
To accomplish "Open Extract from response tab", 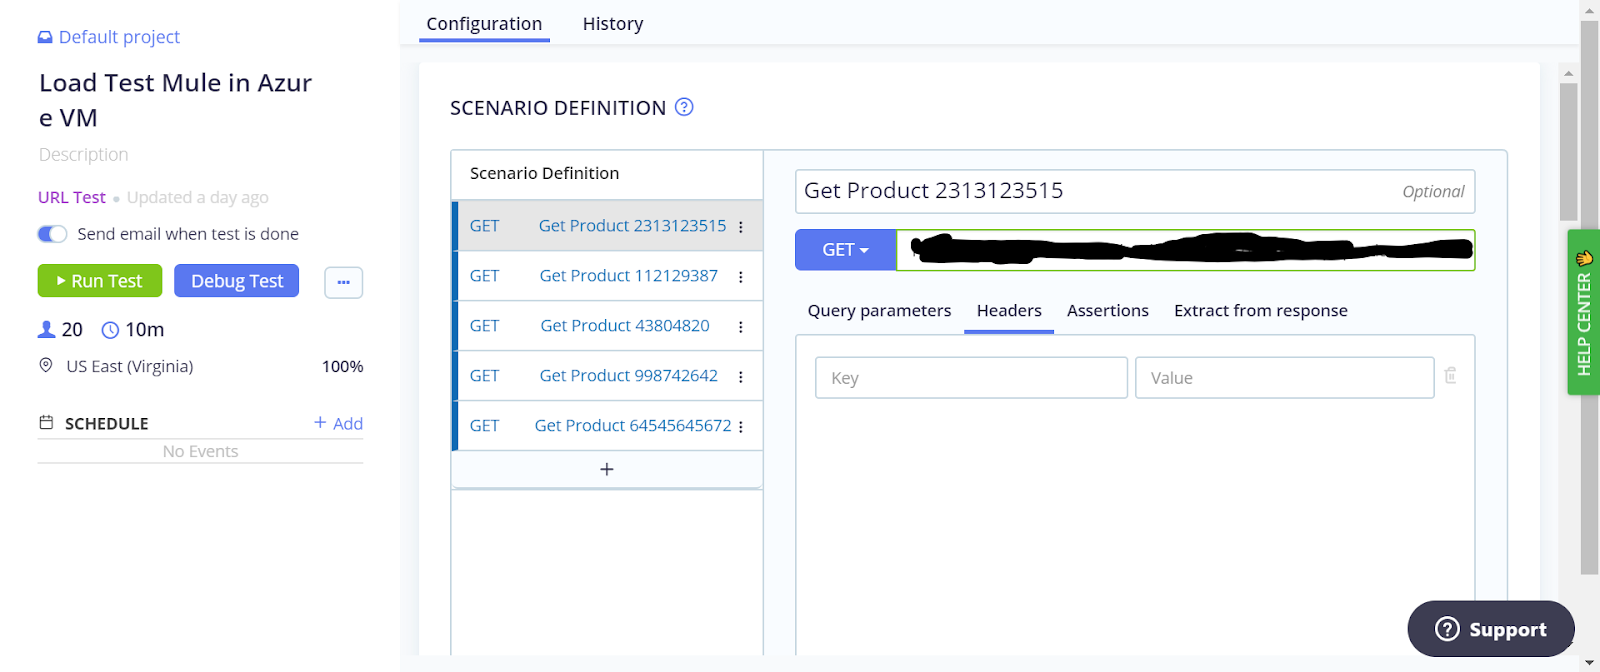I will click(x=1260, y=311).
